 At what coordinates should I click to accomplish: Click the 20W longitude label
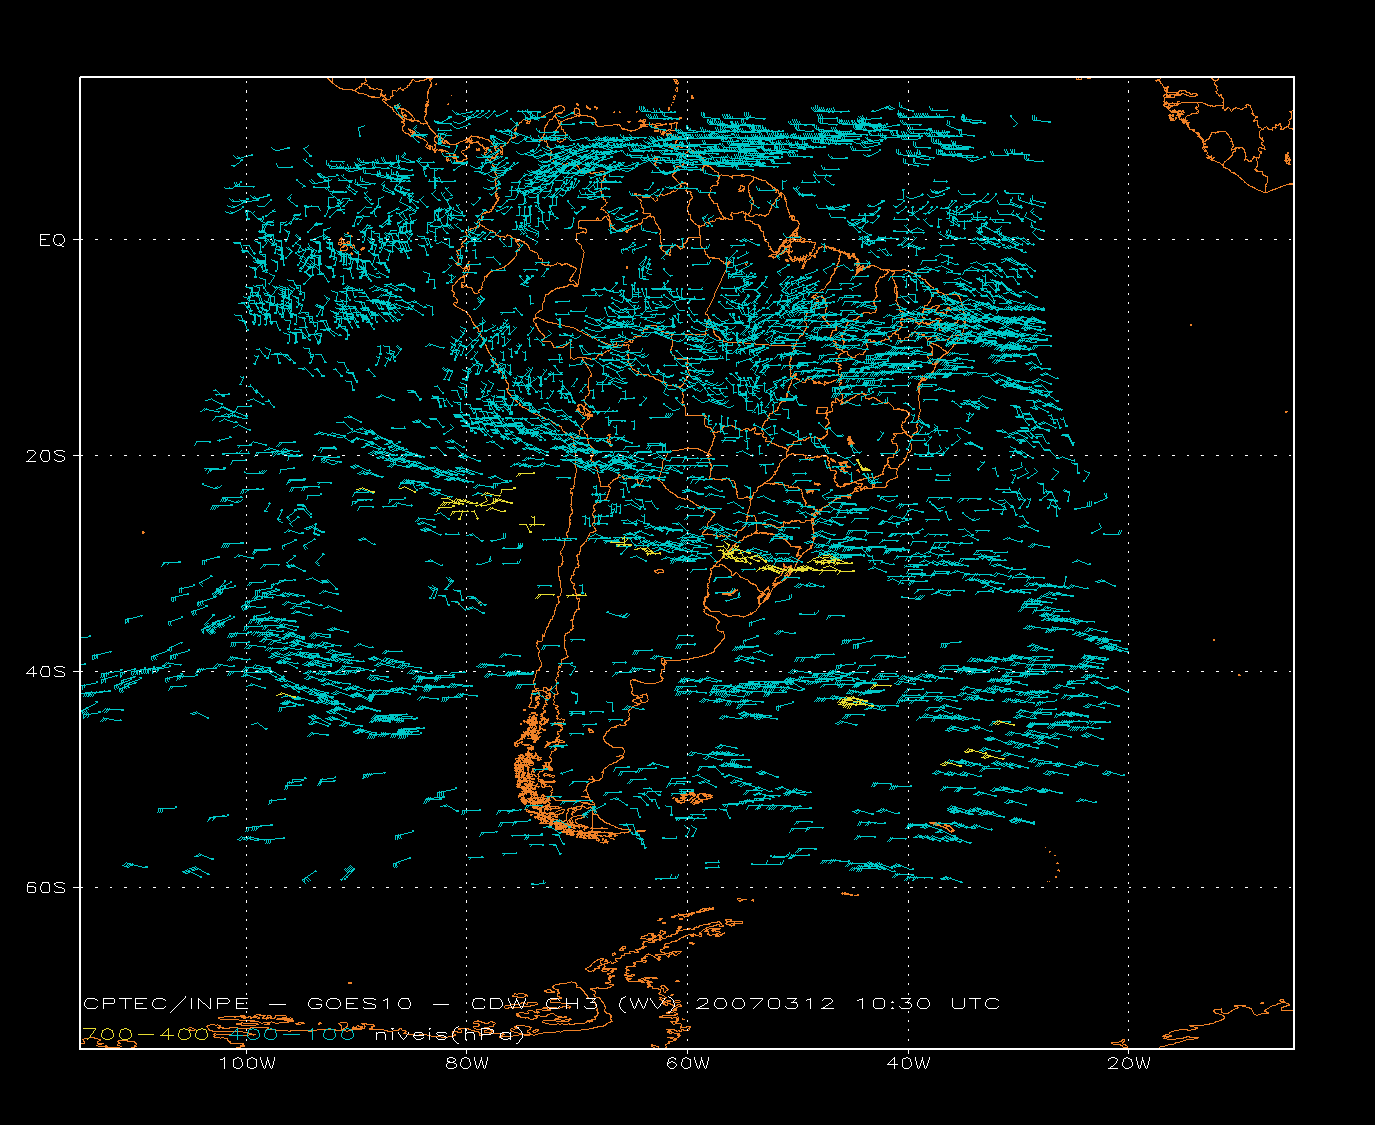click(x=1129, y=1063)
